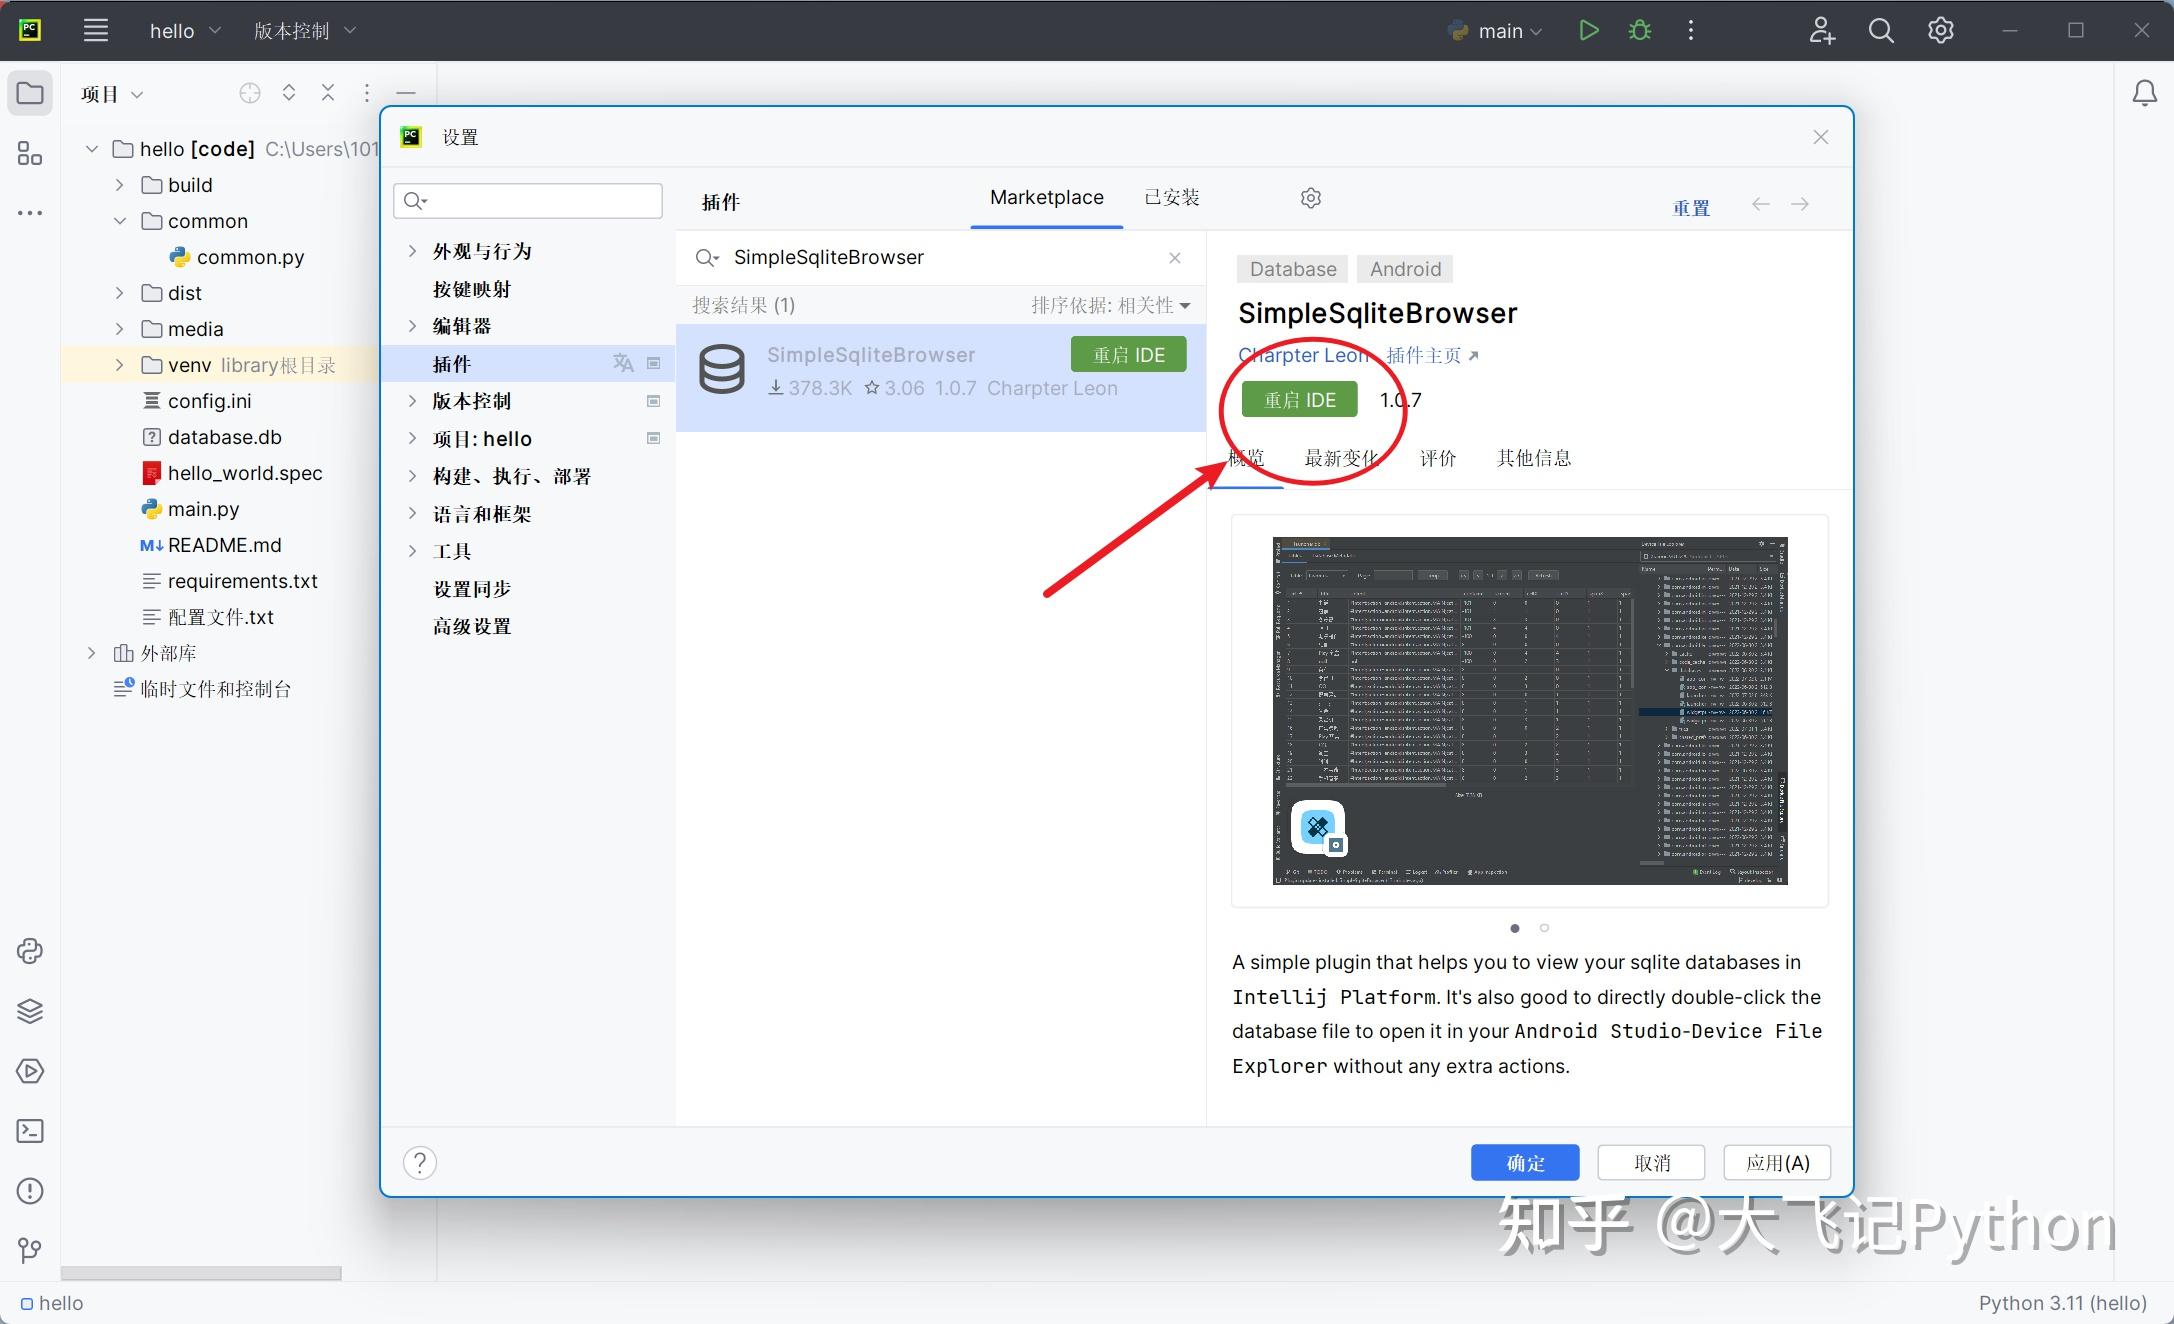The width and height of the screenshot is (2174, 1324).
Task: Open the 插件主页 plugin homepage link
Action: [1424, 355]
